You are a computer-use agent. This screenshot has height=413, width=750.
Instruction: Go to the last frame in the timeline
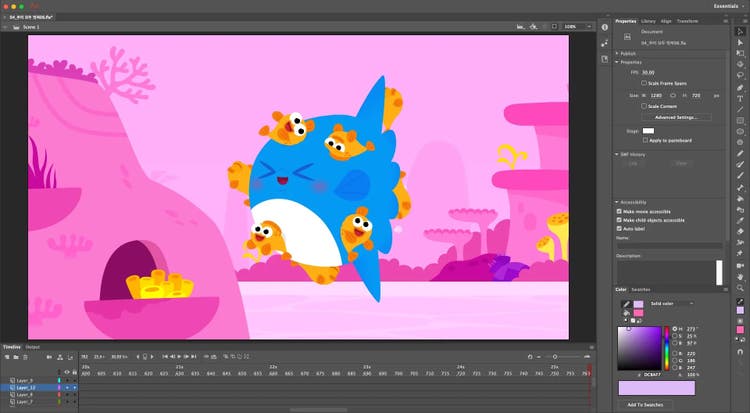pyautogui.click(x=194, y=357)
